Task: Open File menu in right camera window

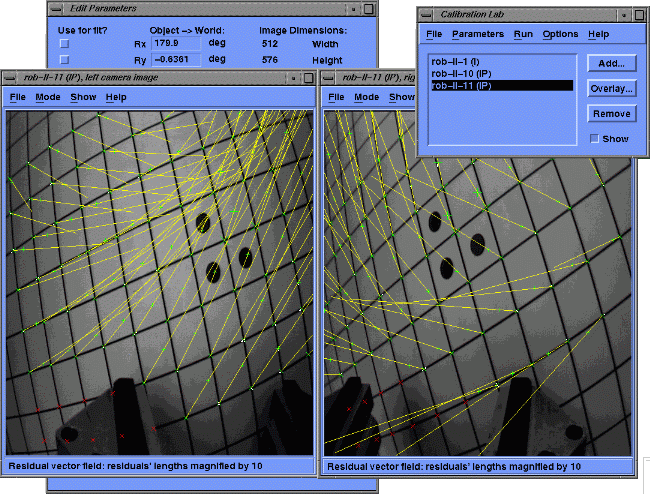Action: coord(336,97)
